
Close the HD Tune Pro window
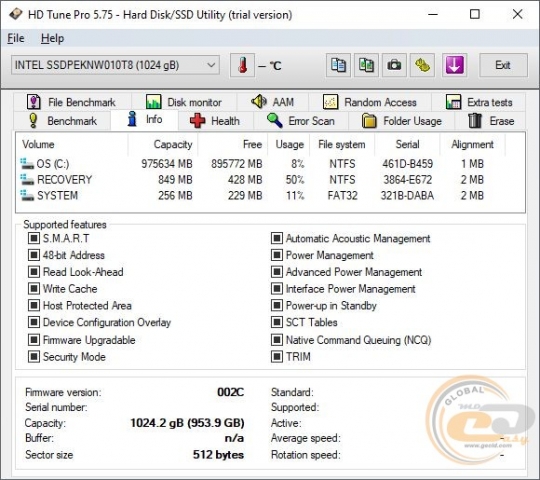pyautogui.click(x=517, y=14)
